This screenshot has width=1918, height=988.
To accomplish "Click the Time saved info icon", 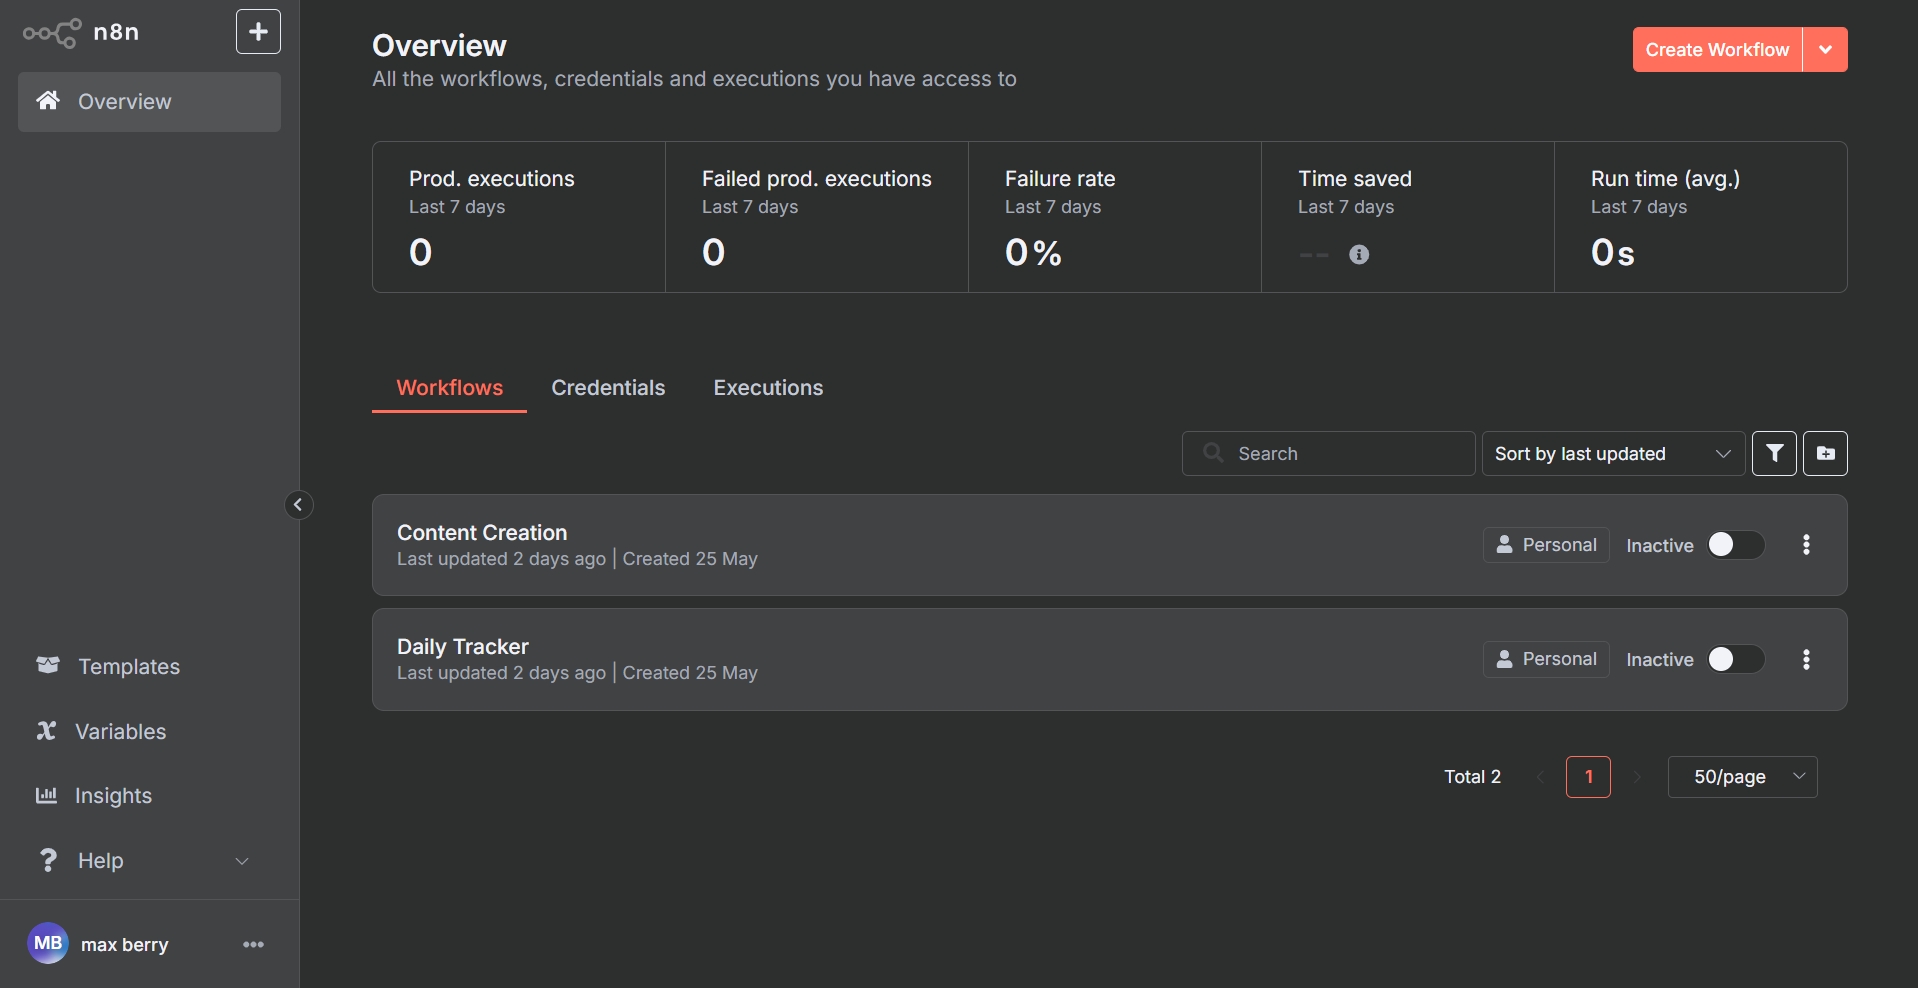I will pyautogui.click(x=1359, y=254).
